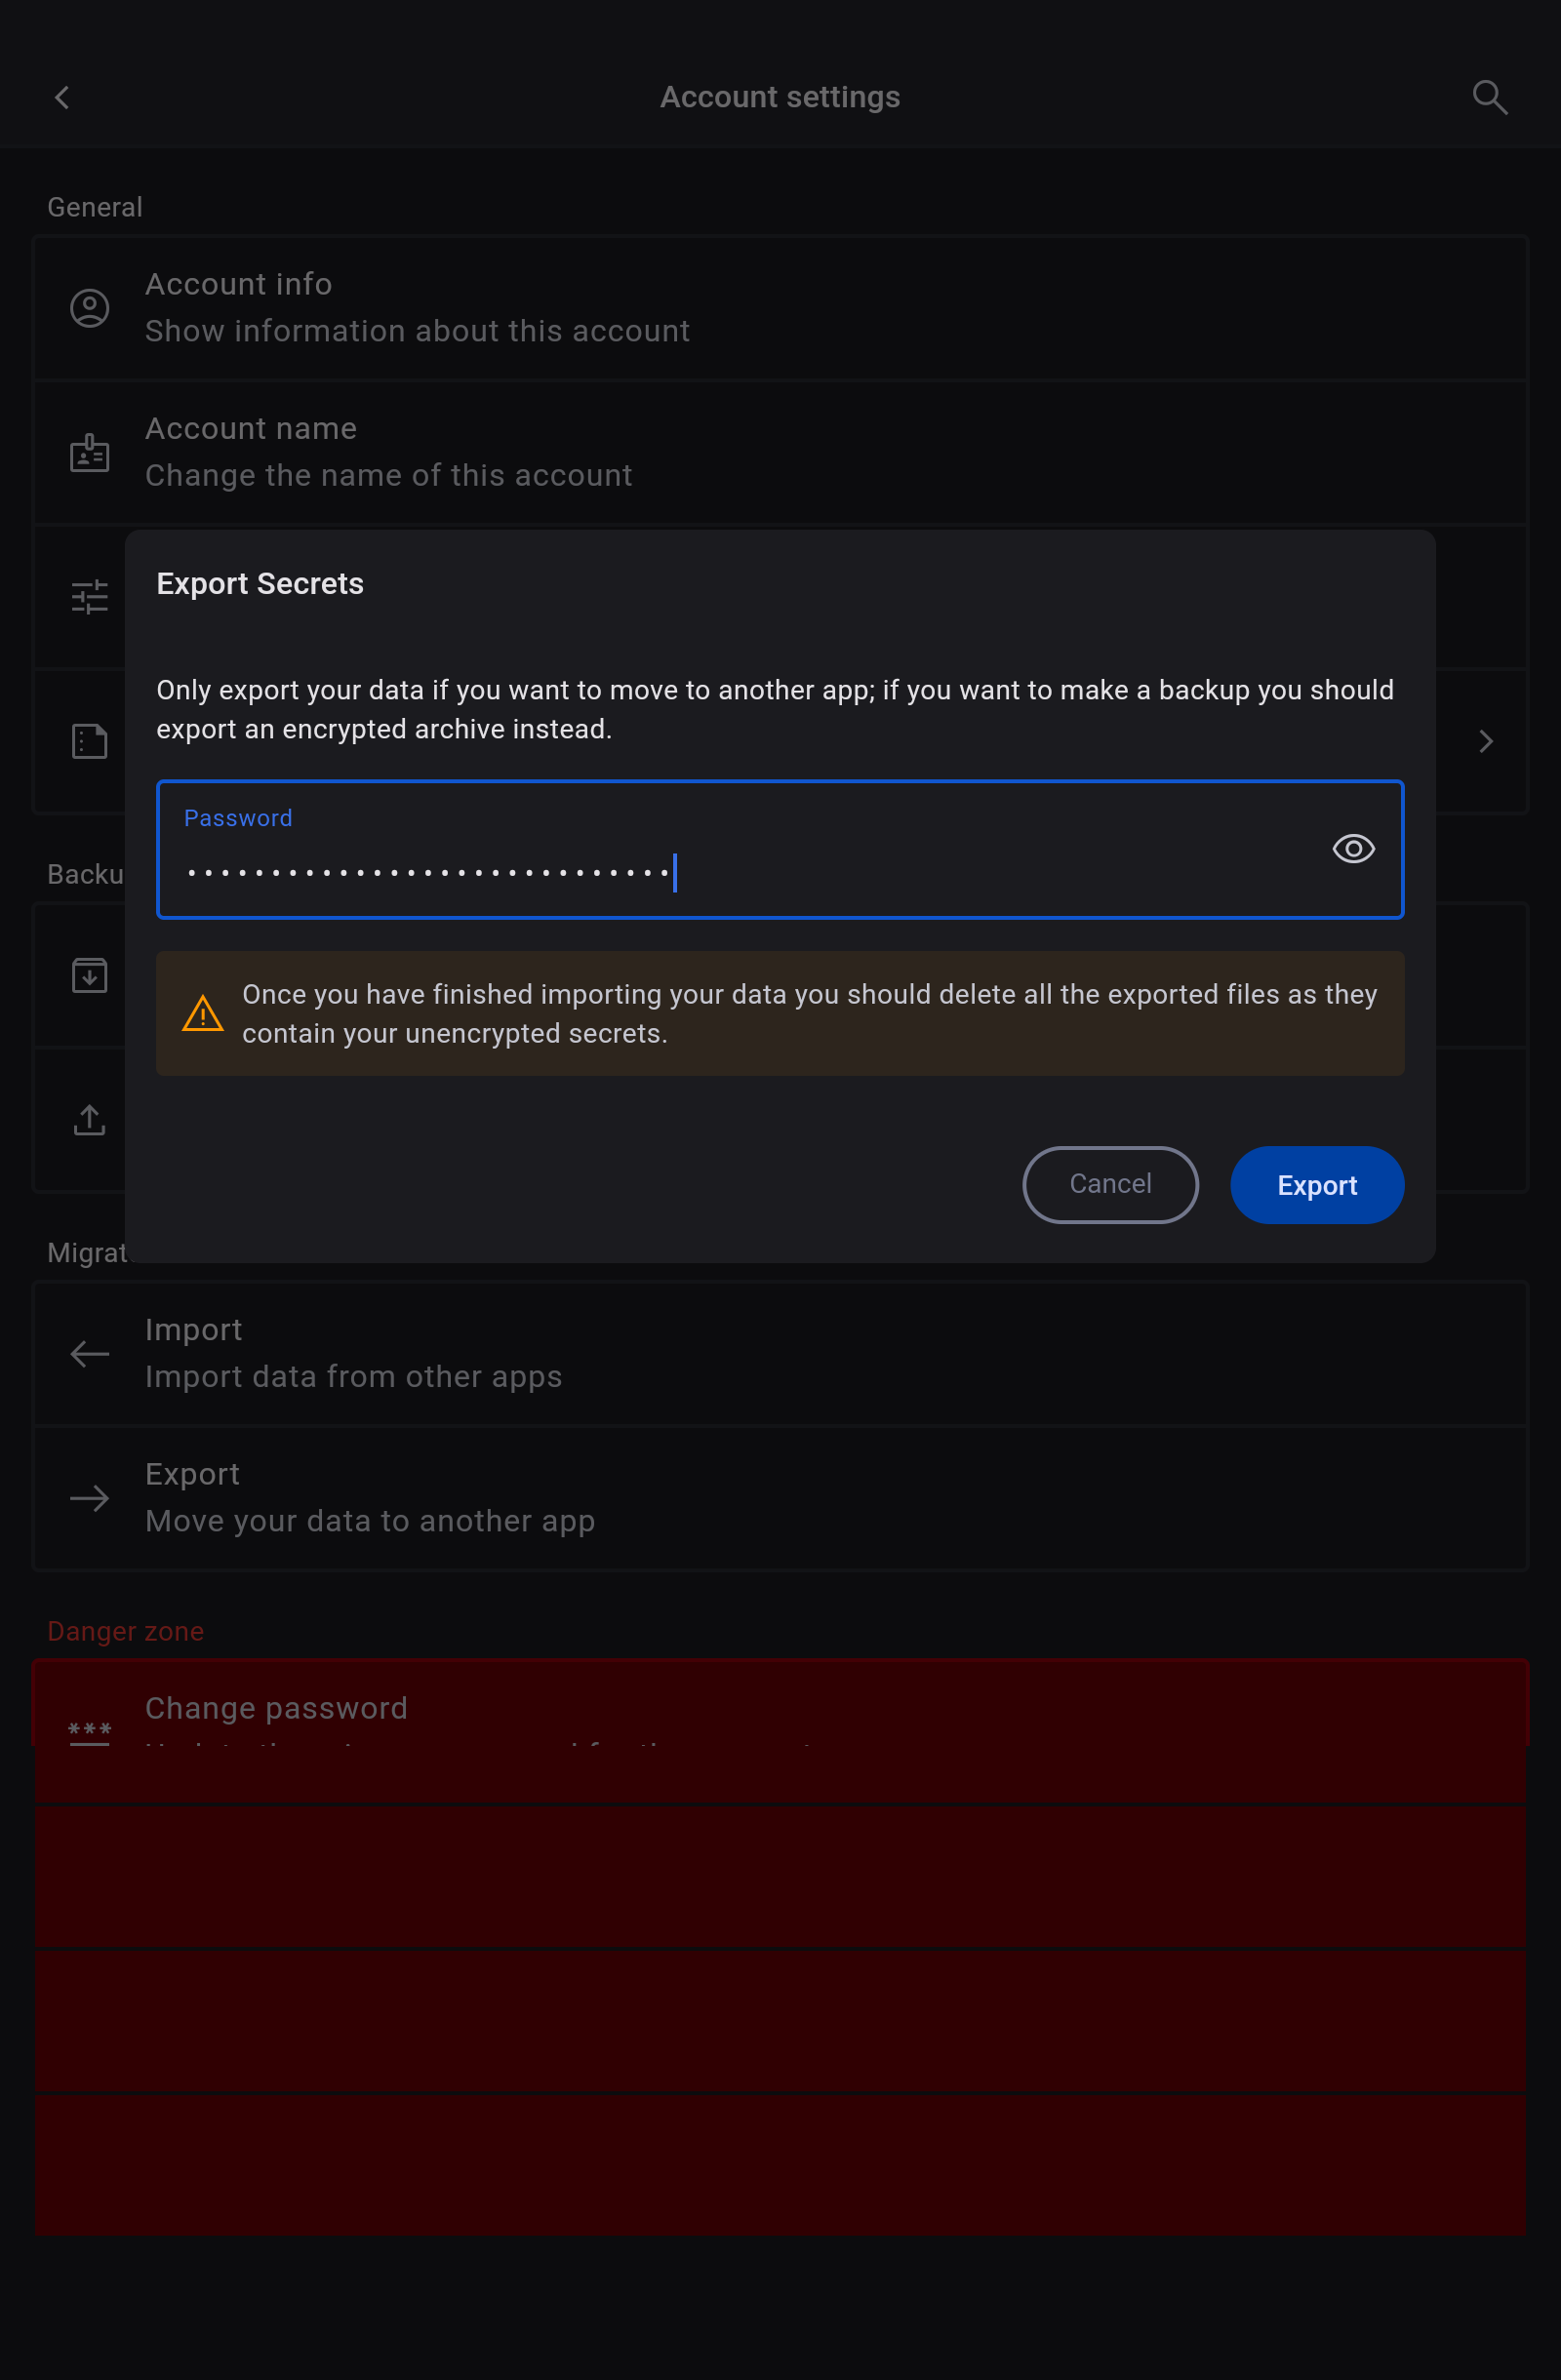Open search with the magnifier icon

pos(1489,97)
